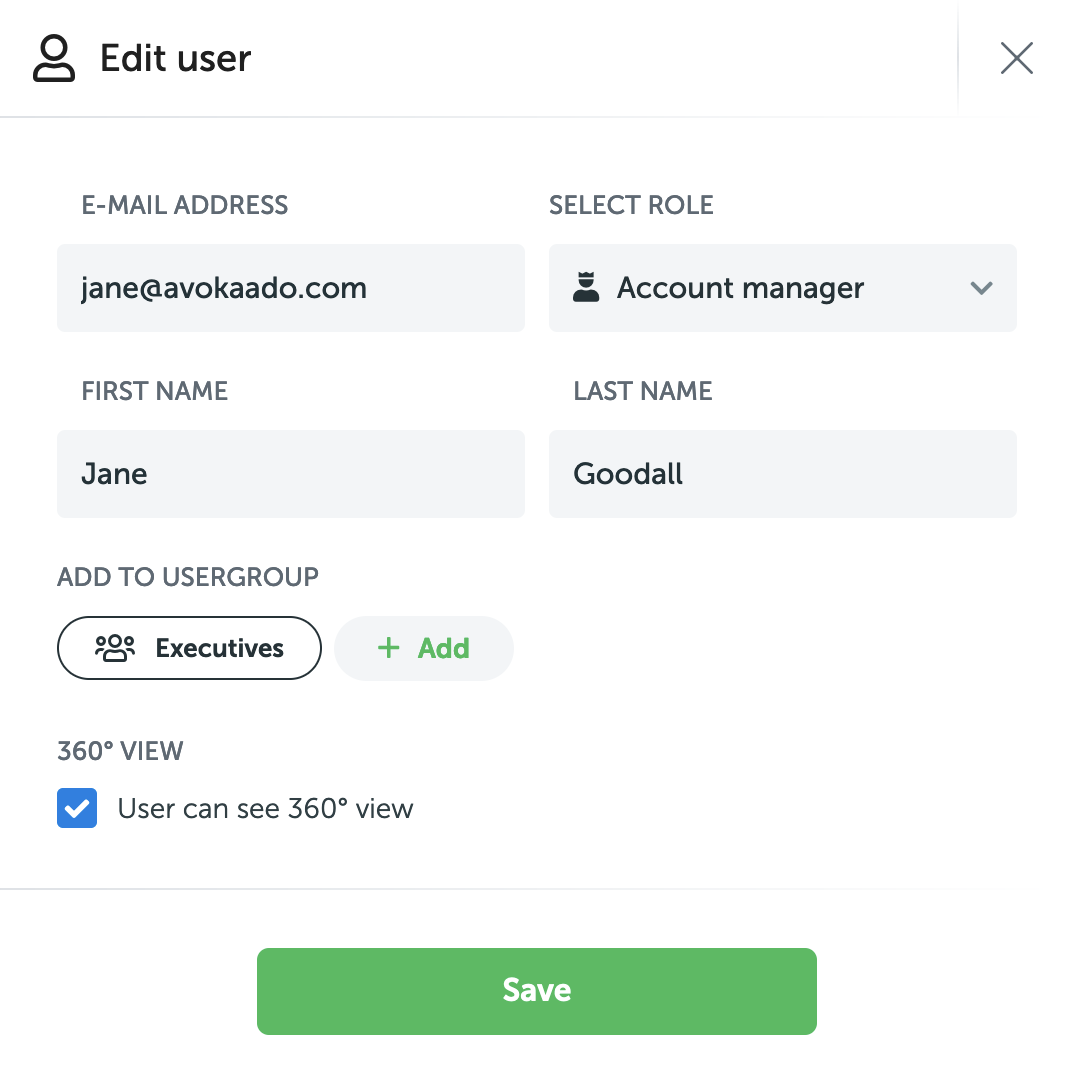Expand the role dropdown chevron

[x=981, y=288]
